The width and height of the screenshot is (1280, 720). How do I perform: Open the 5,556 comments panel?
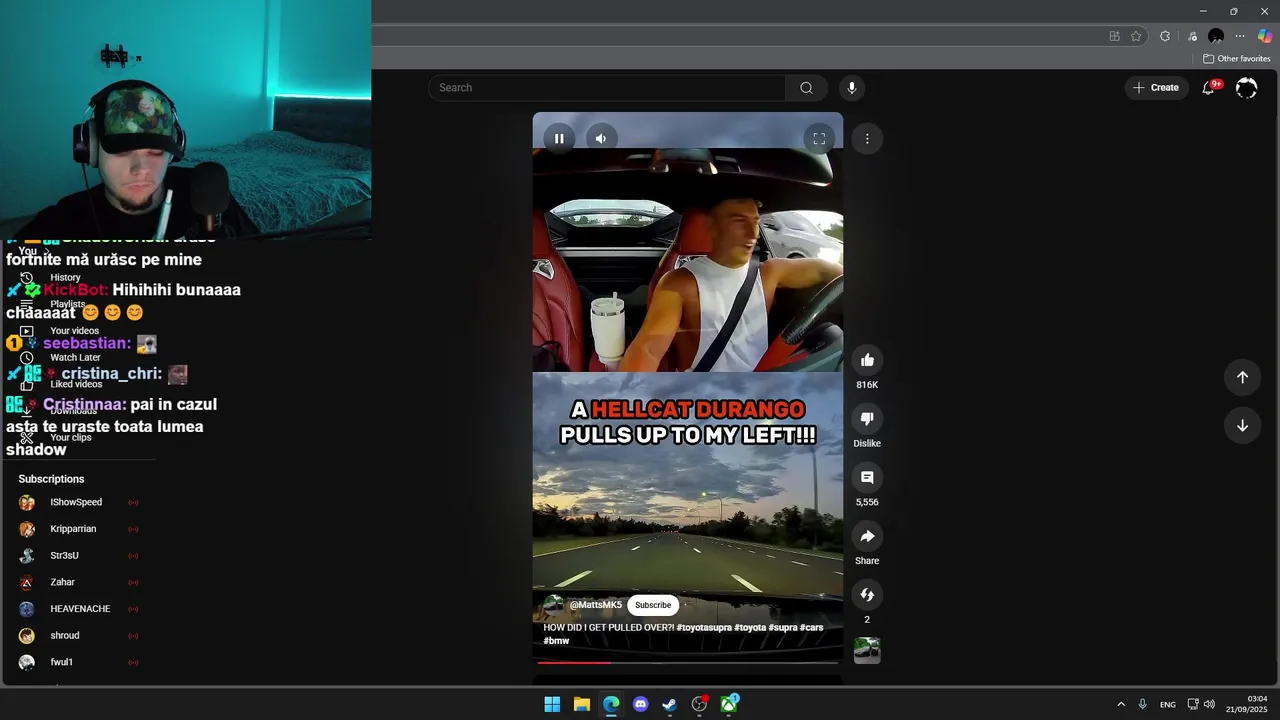(x=867, y=478)
